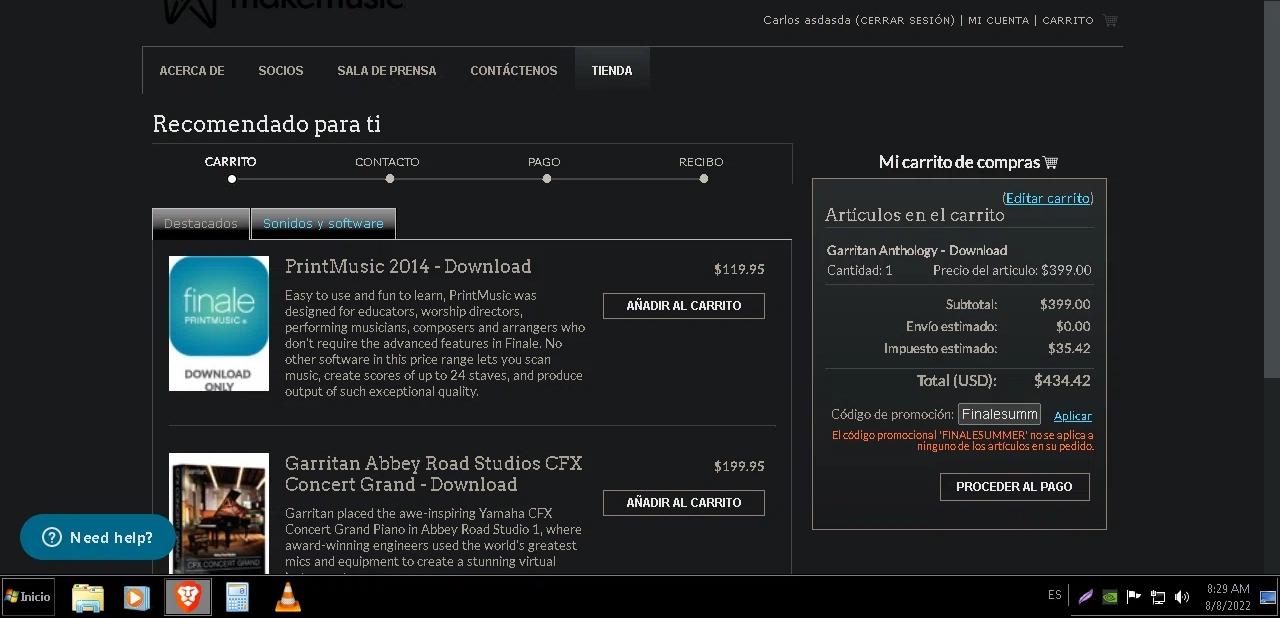Click the Total (USD) $434.42 value
Image resolution: width=1280 pixels, height=618 pixels.
1062,381
